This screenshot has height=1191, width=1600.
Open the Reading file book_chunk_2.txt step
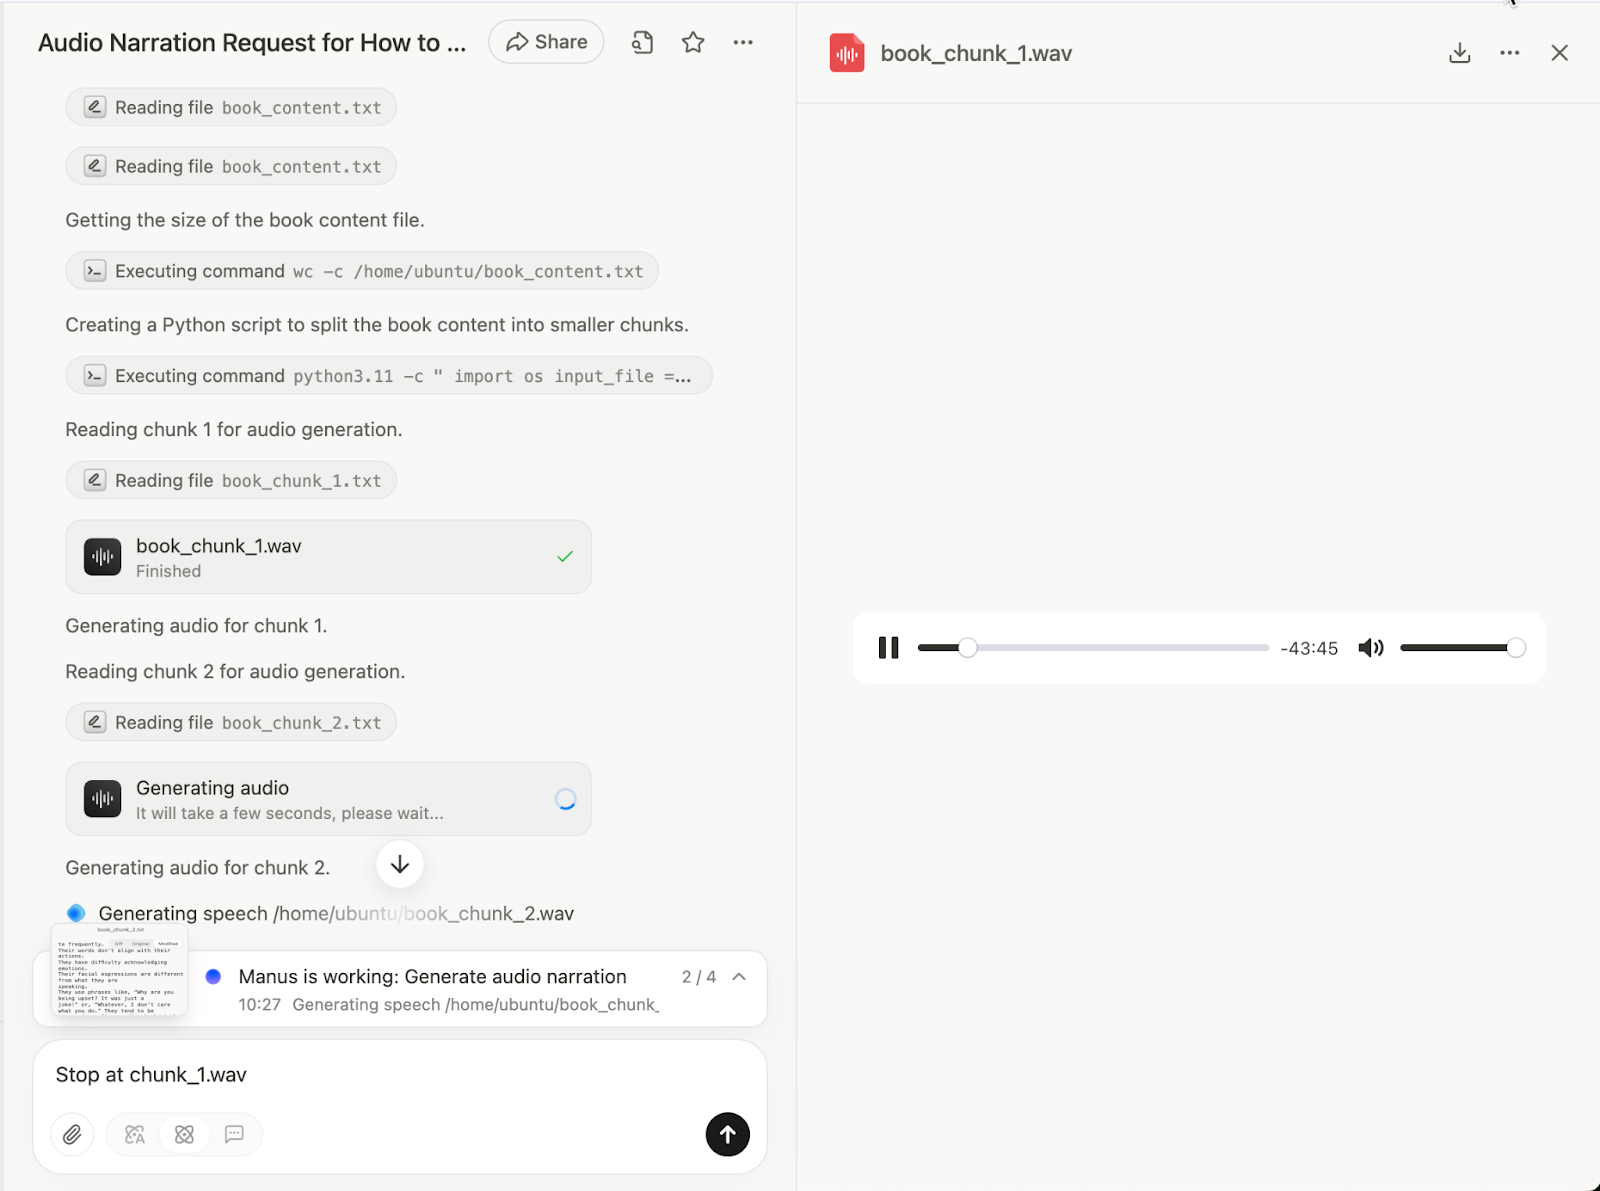tap(231, 722)
